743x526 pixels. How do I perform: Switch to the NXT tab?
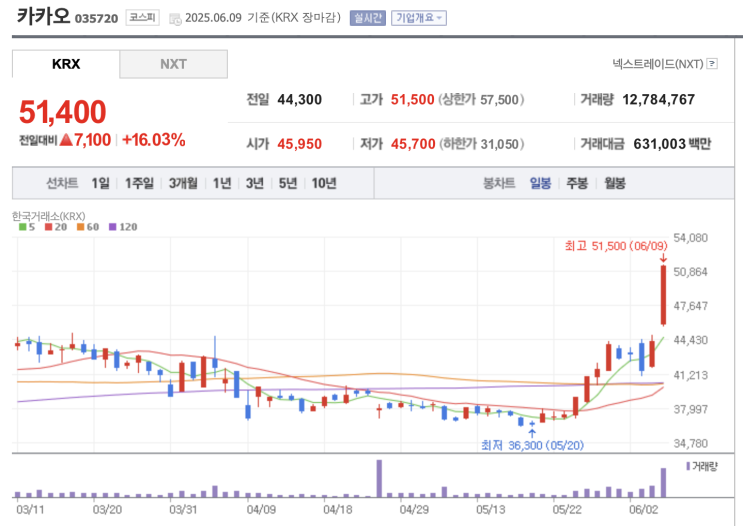point(173,64)
